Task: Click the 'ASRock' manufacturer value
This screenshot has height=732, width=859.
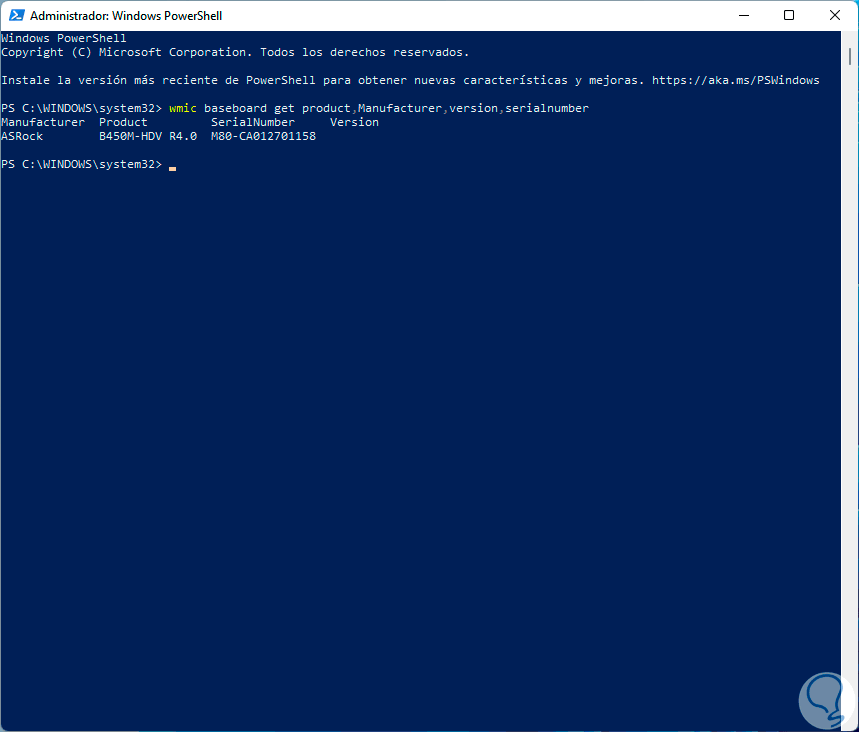Action: click(22, 136)
